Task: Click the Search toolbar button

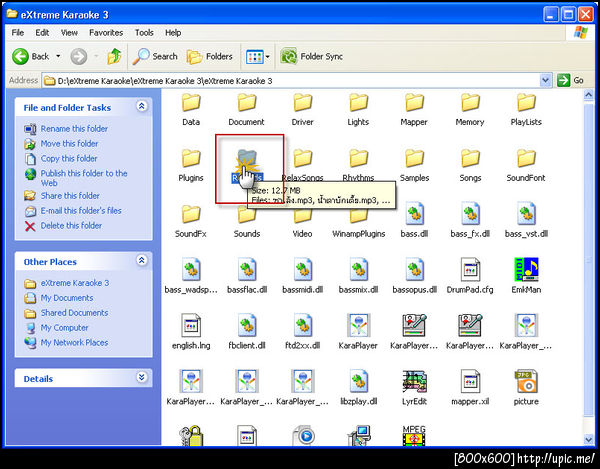Action: point(155,57)
